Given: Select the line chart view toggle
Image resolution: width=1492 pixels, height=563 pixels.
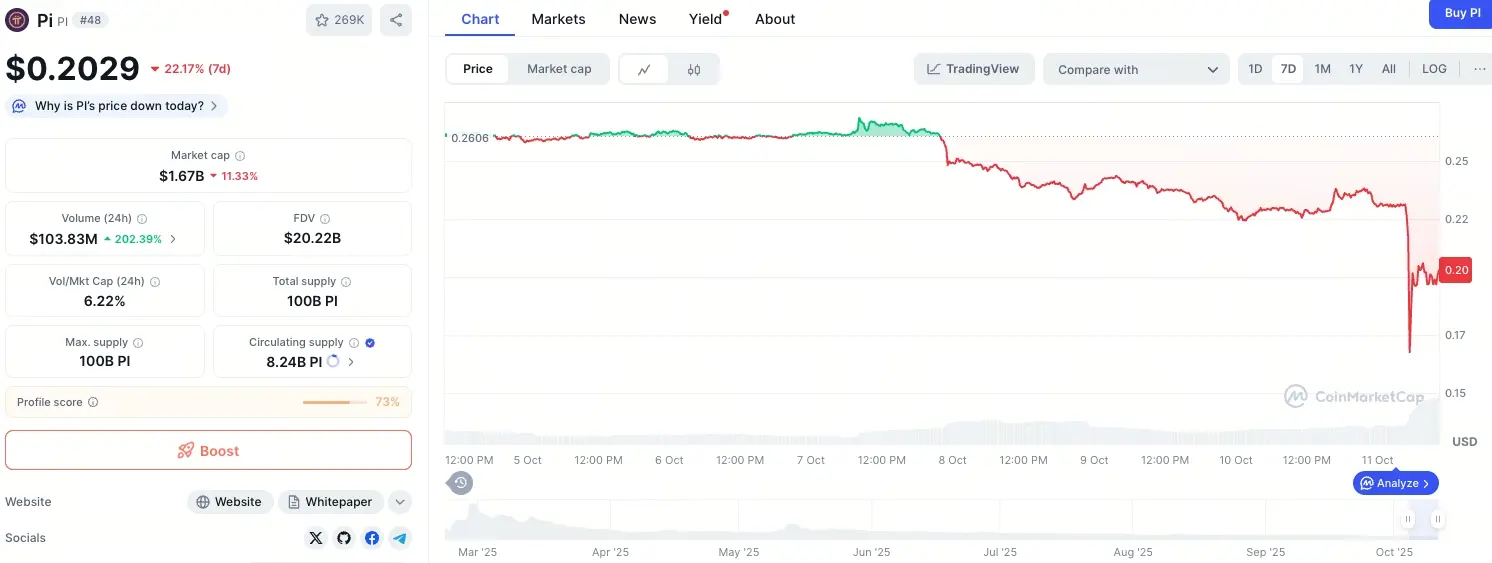Looking at the screenshot, I should point(644,69).
